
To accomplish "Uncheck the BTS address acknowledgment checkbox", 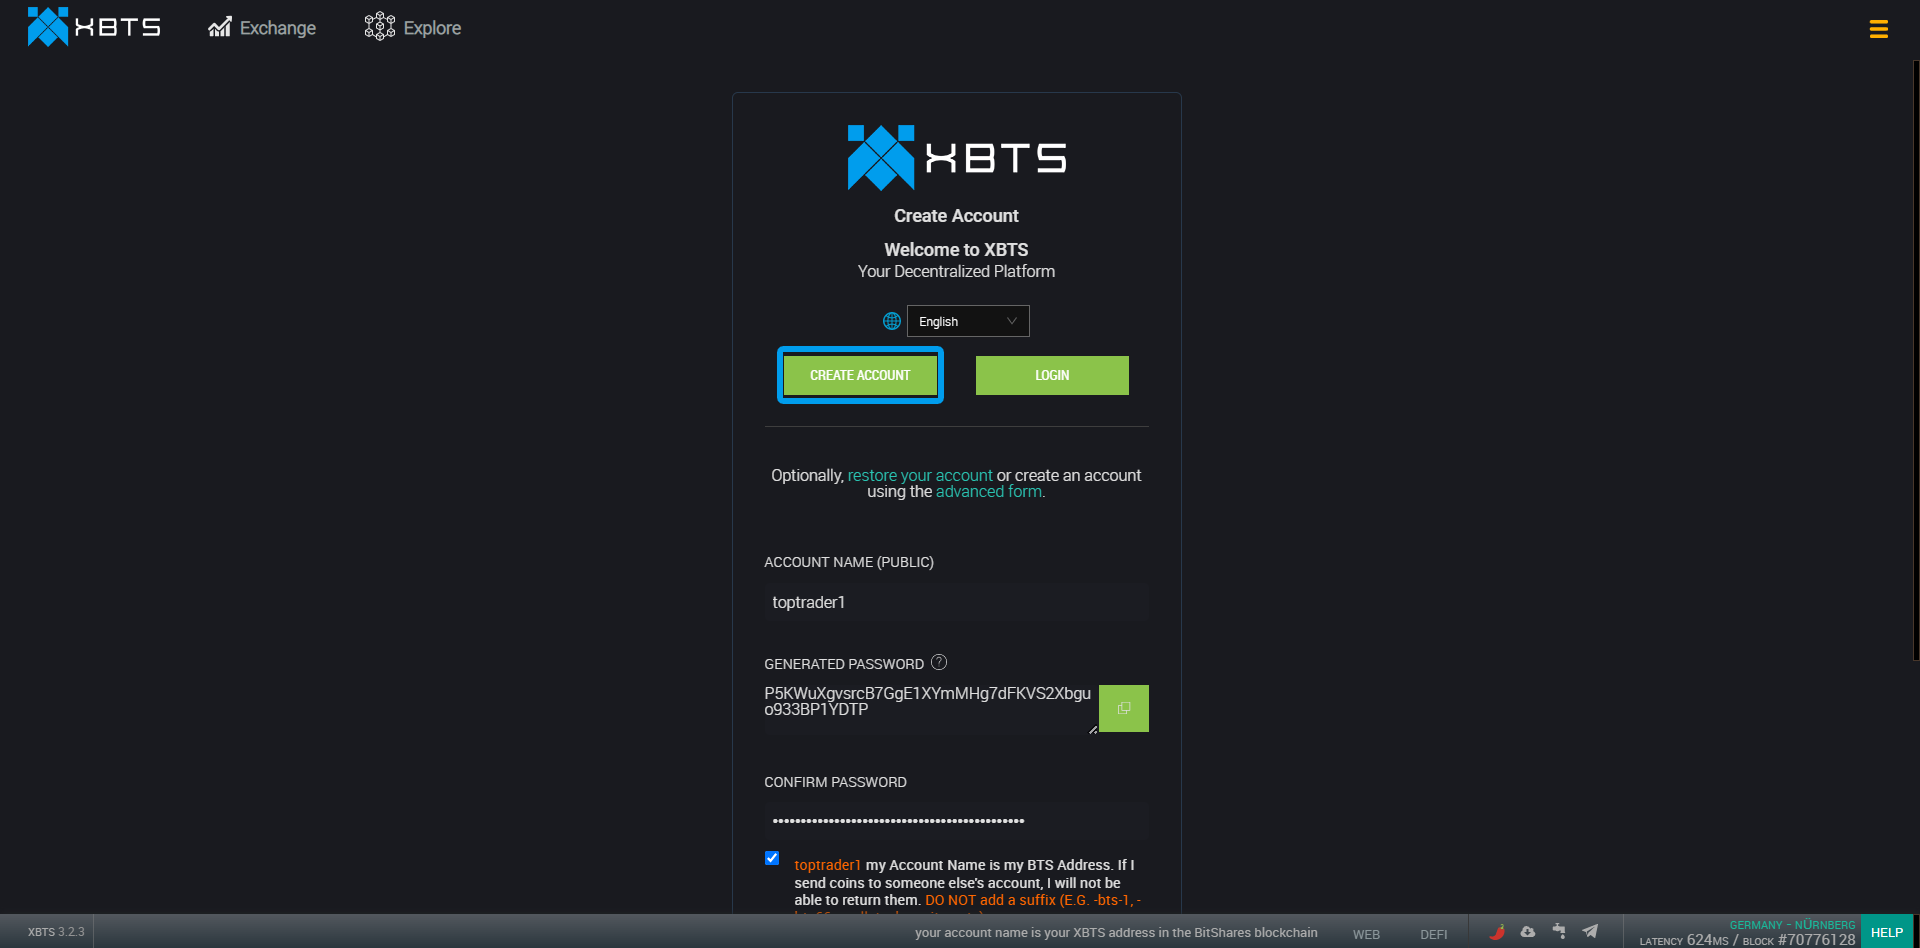I will (772, 858).
